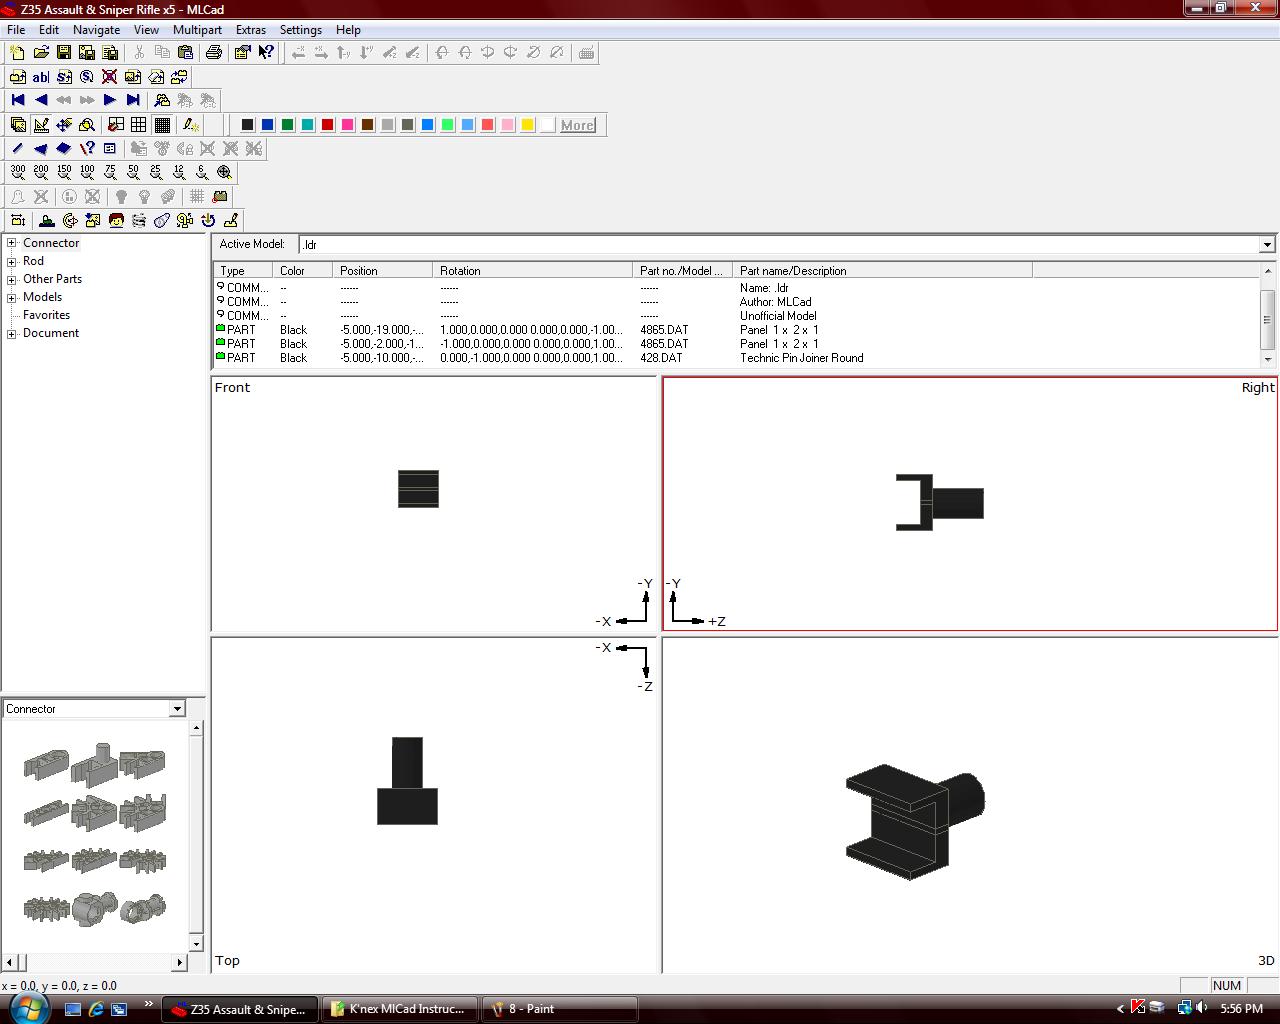The width and height of the screenshot is (1280, 1024).
Task: Add a quad primitive icon
Action: click(x=64, y=149)
